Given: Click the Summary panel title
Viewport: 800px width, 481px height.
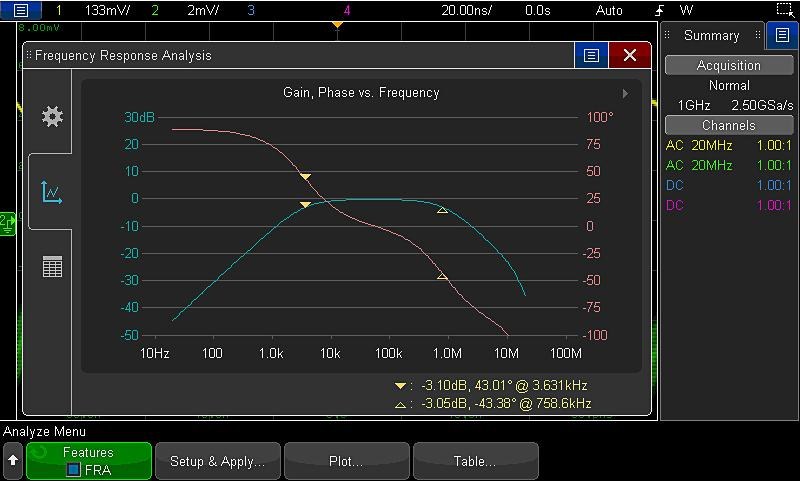Looking at the screenshot, I should point(711,36).
